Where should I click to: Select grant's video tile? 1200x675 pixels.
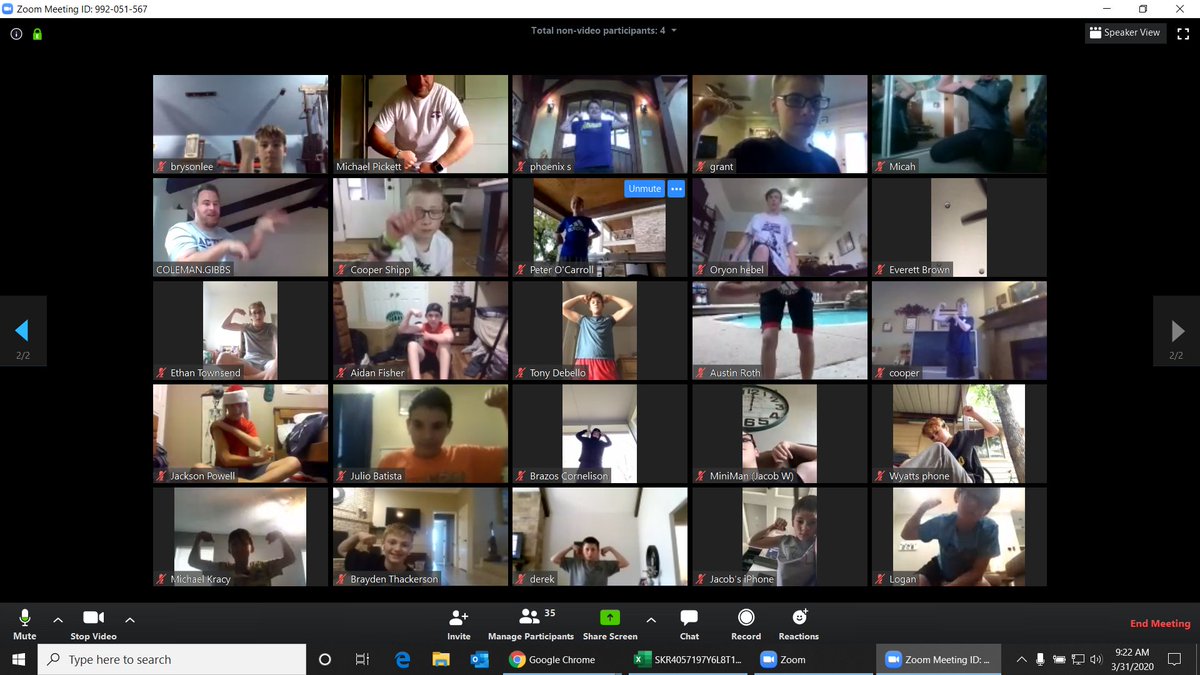click(x=780, y=124)
